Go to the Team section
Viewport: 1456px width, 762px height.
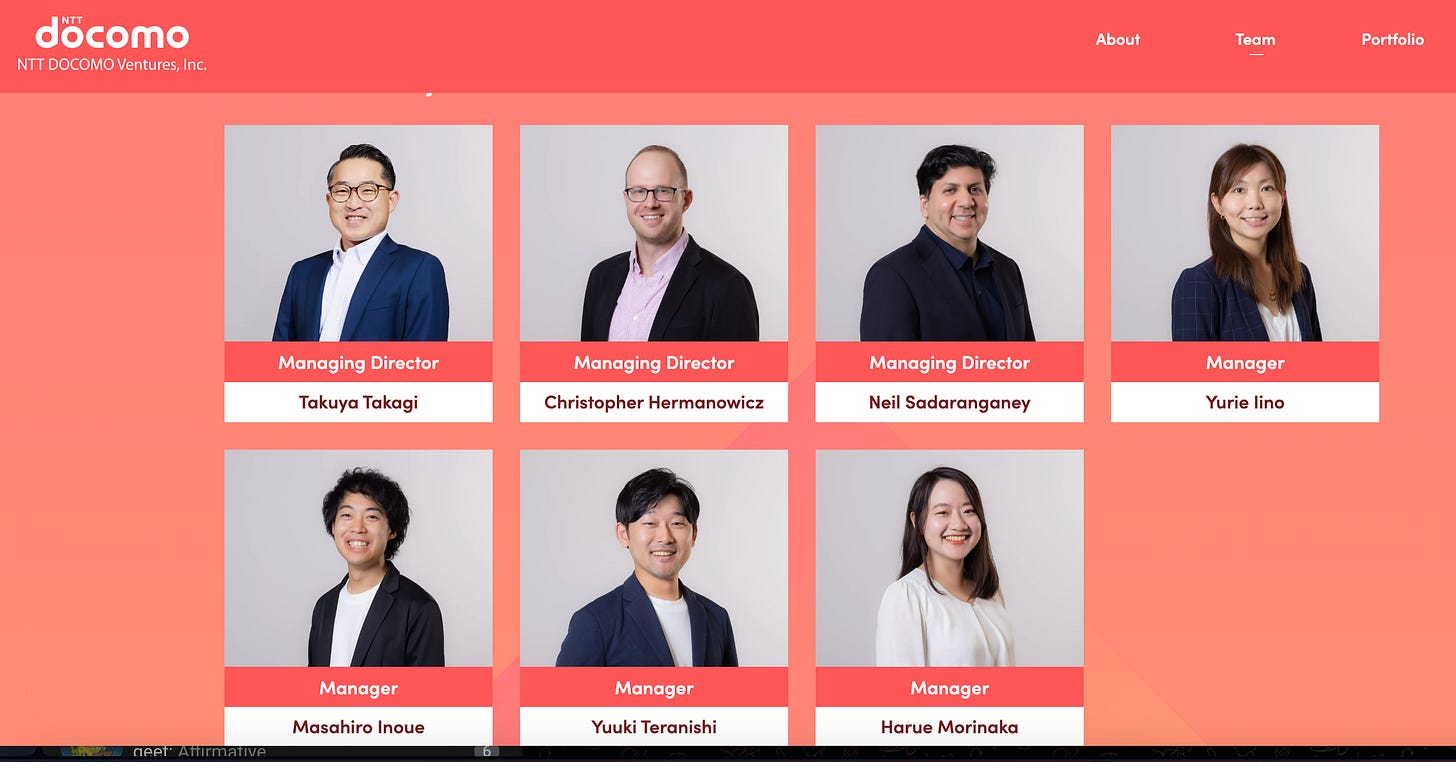tap(1255, 40)
